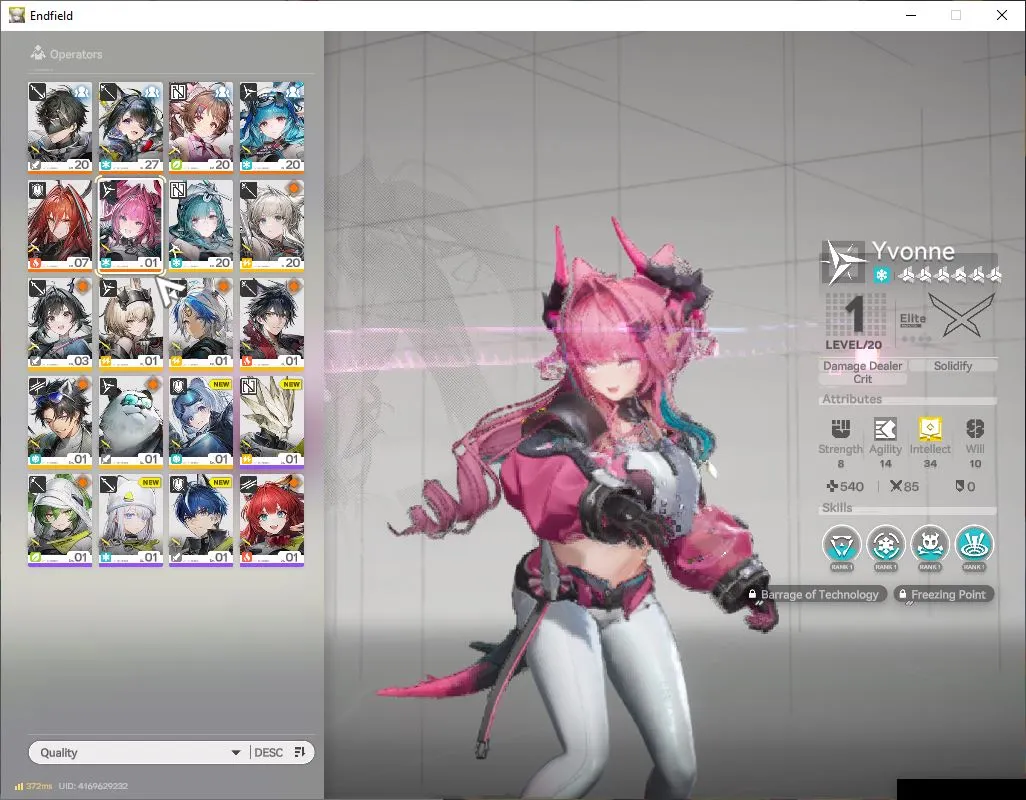Click the Intellect value 34
Screen dimensions: 1026x800
[930, 464]
